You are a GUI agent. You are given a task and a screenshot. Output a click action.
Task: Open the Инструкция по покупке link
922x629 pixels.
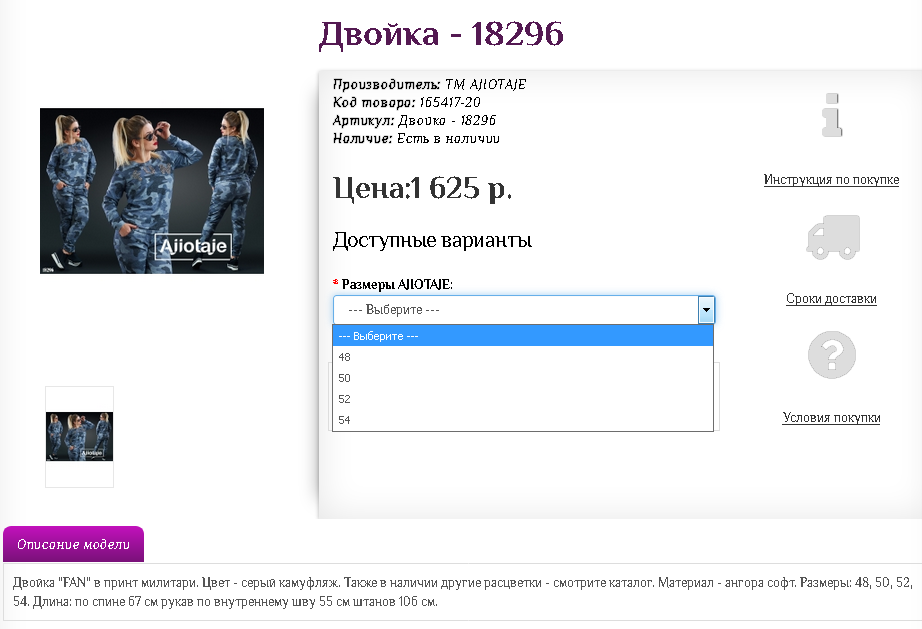point(831,180)
